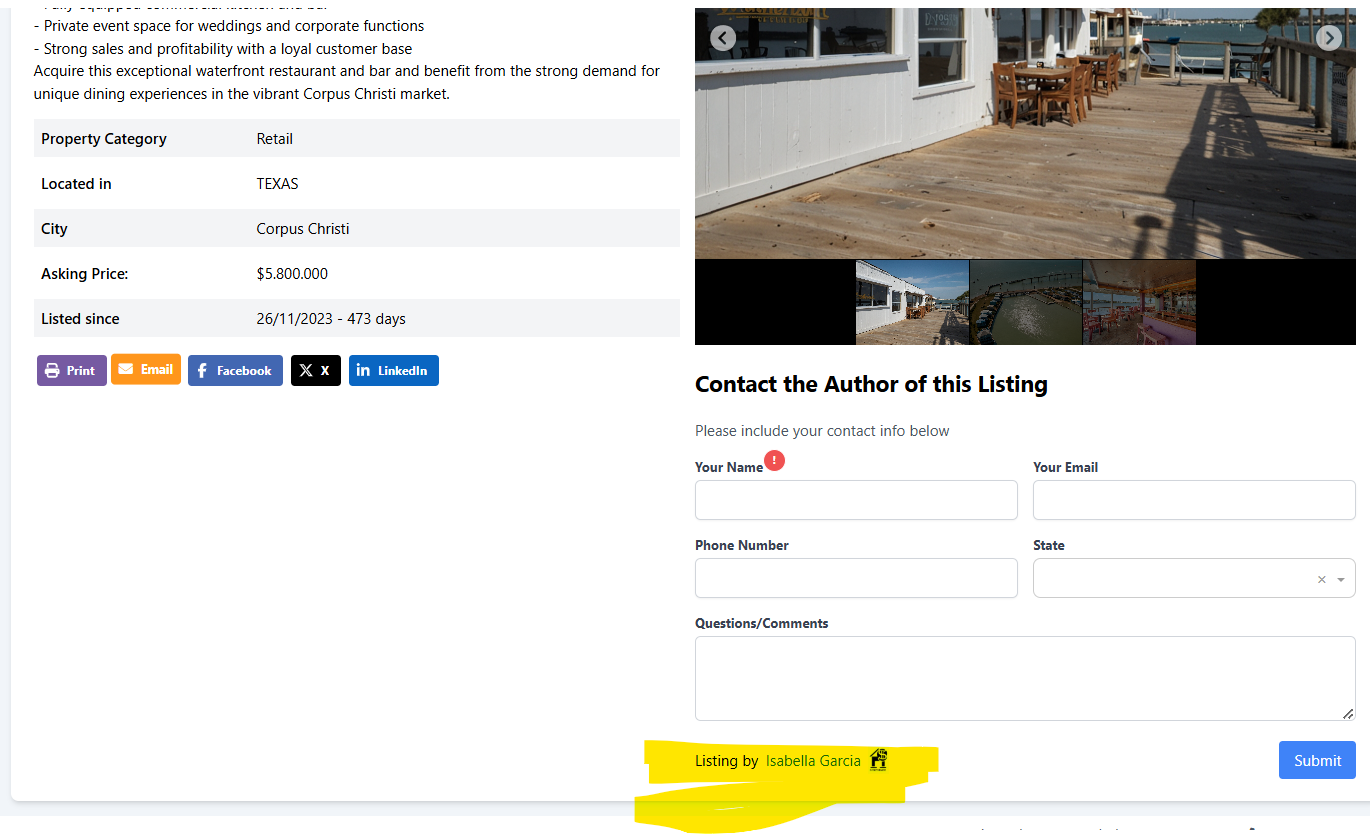1370x835 pixels.
Task: Click the Print share button
Action: coord(71,371)
